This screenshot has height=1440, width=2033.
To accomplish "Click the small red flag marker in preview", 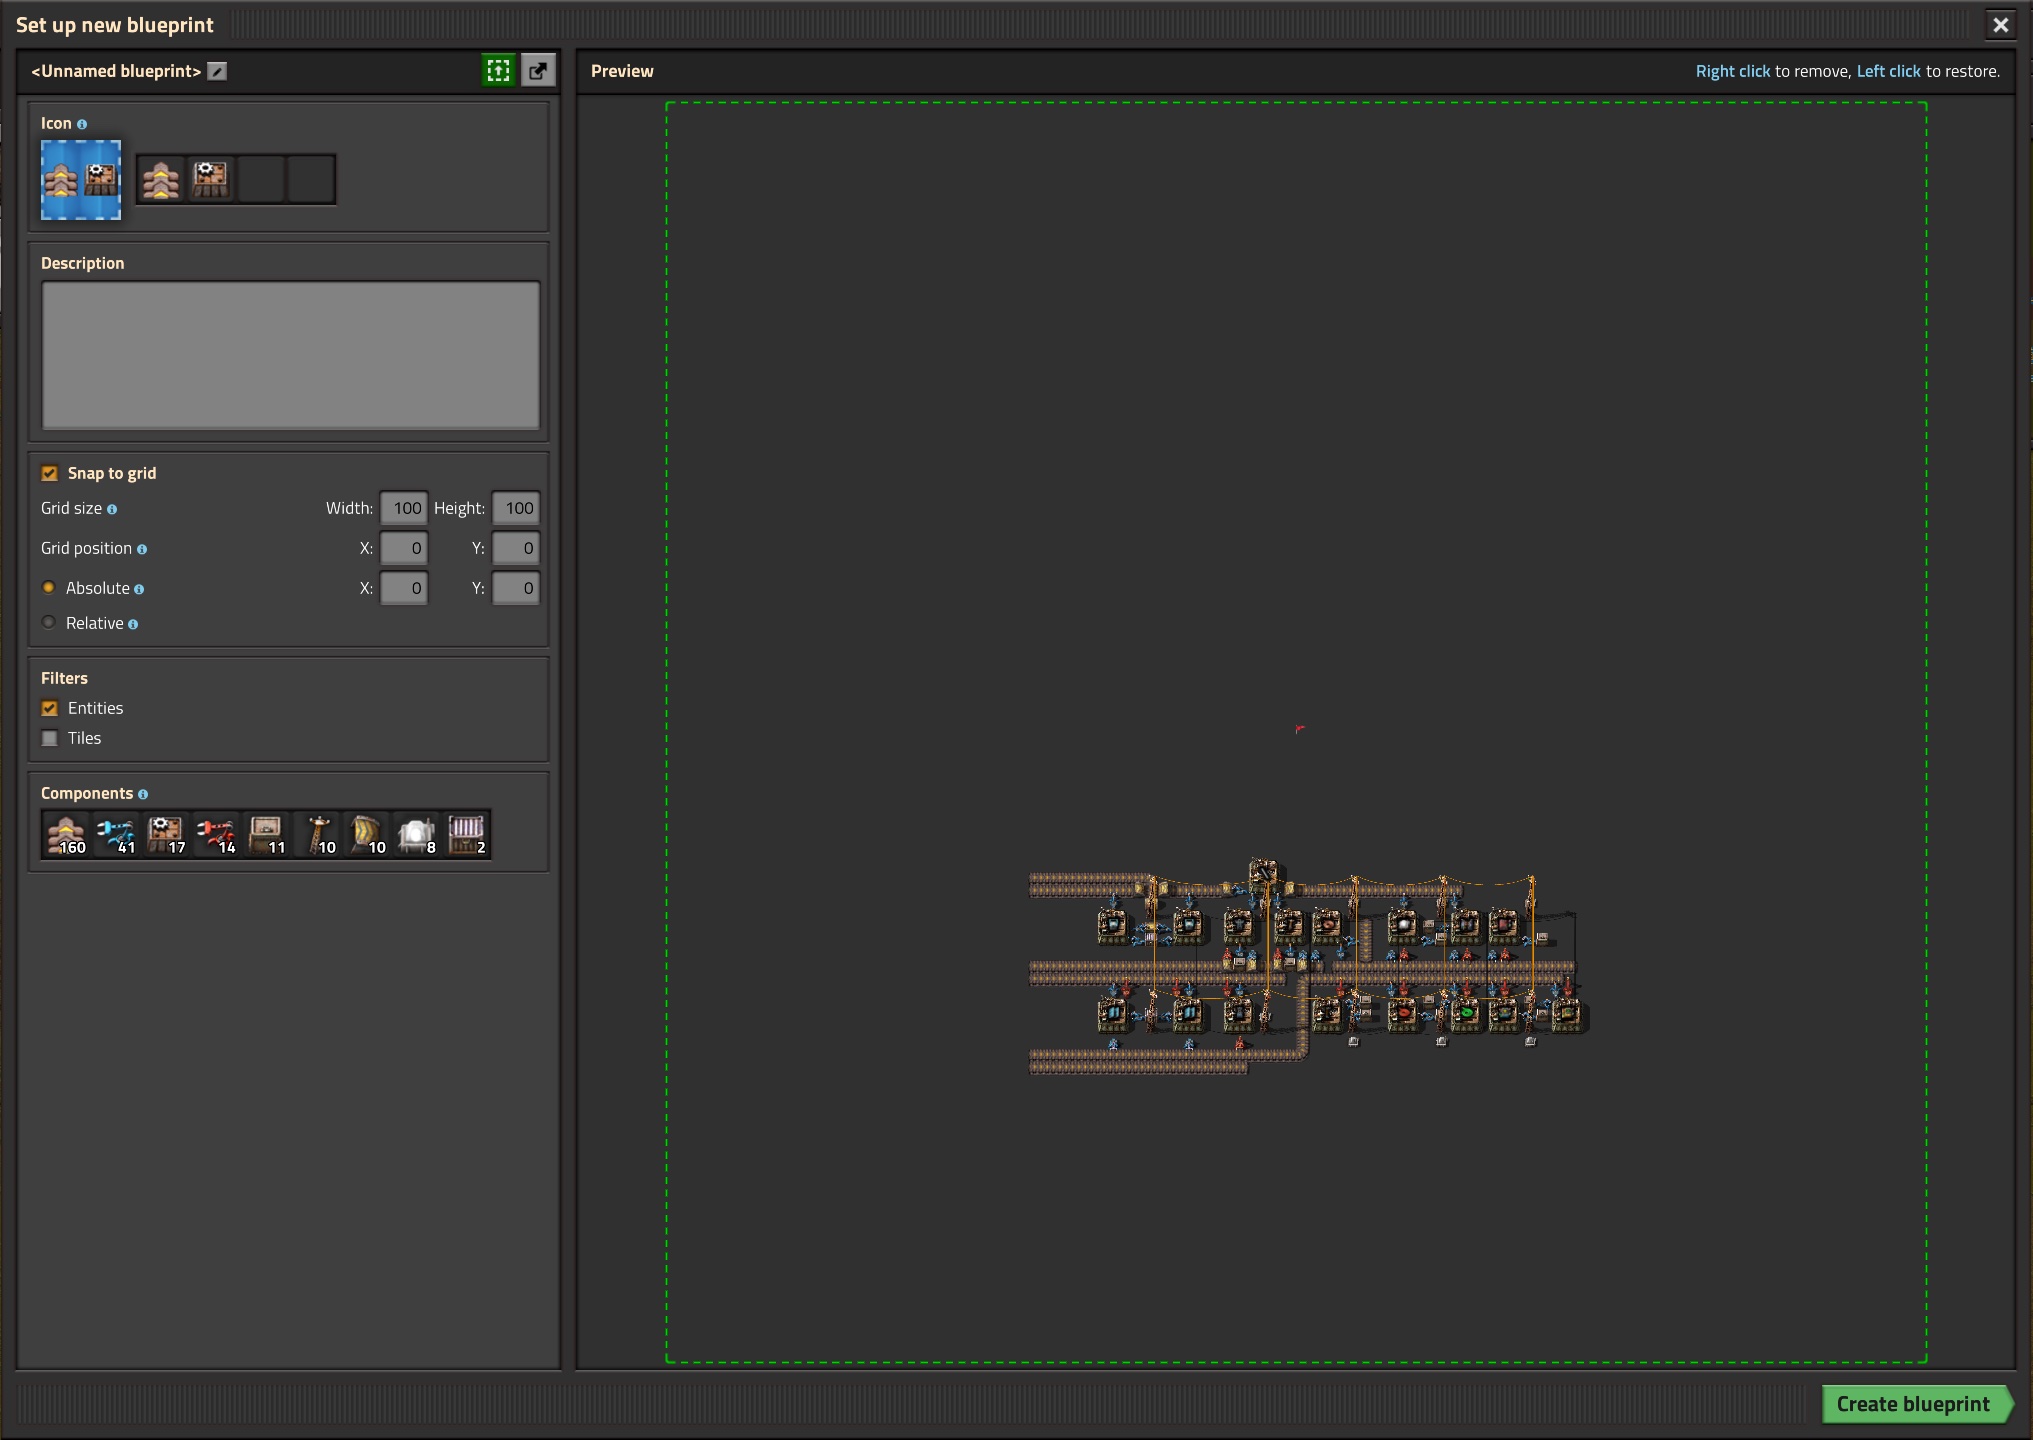I will pos(1300,729).
